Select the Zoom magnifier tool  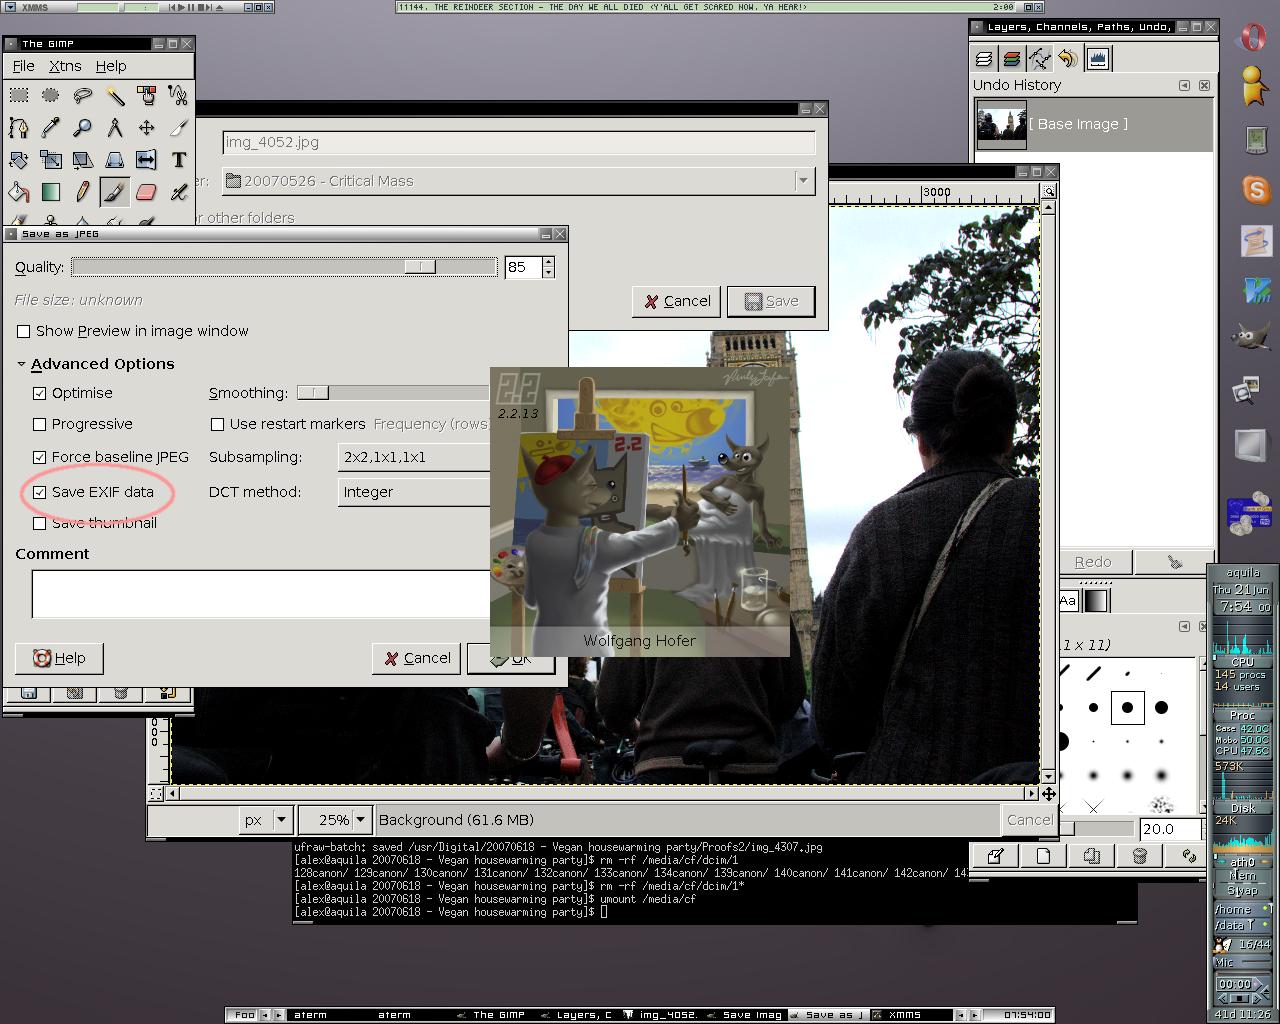coord(83,127)
